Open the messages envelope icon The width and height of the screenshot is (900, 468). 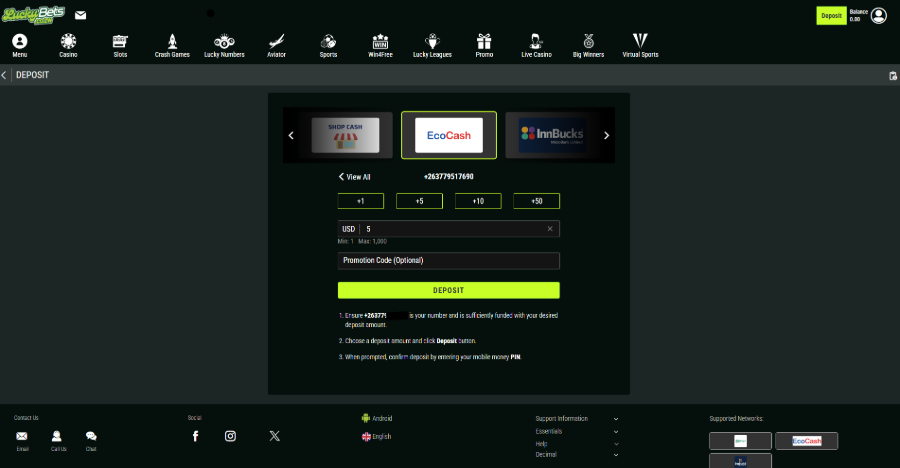(80, 15)
